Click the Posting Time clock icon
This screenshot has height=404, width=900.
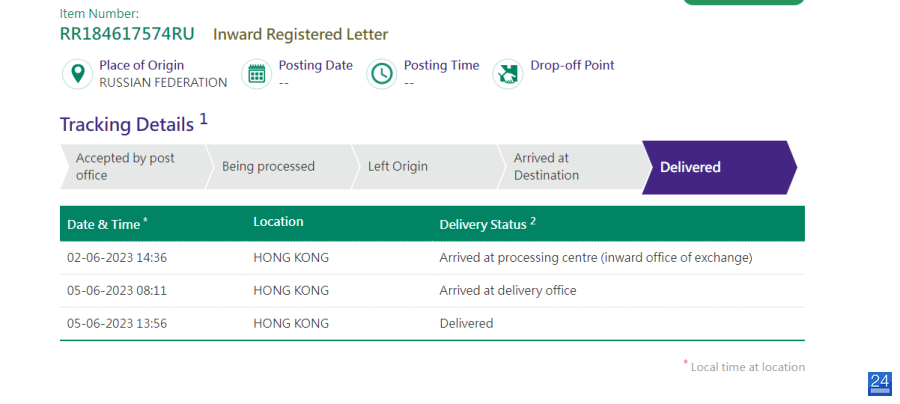(x=382, y=74)
